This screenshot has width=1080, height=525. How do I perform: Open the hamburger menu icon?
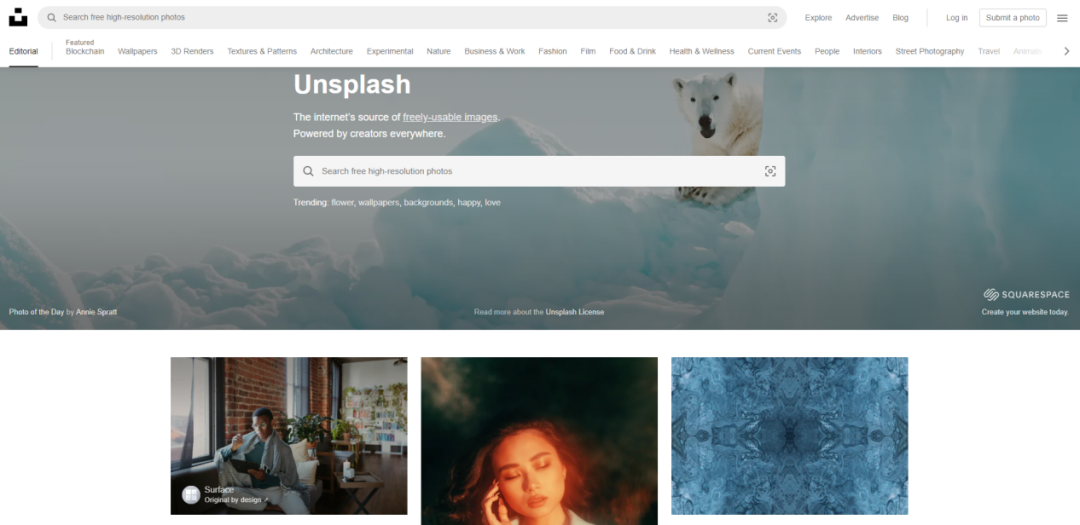[1062, 18]
